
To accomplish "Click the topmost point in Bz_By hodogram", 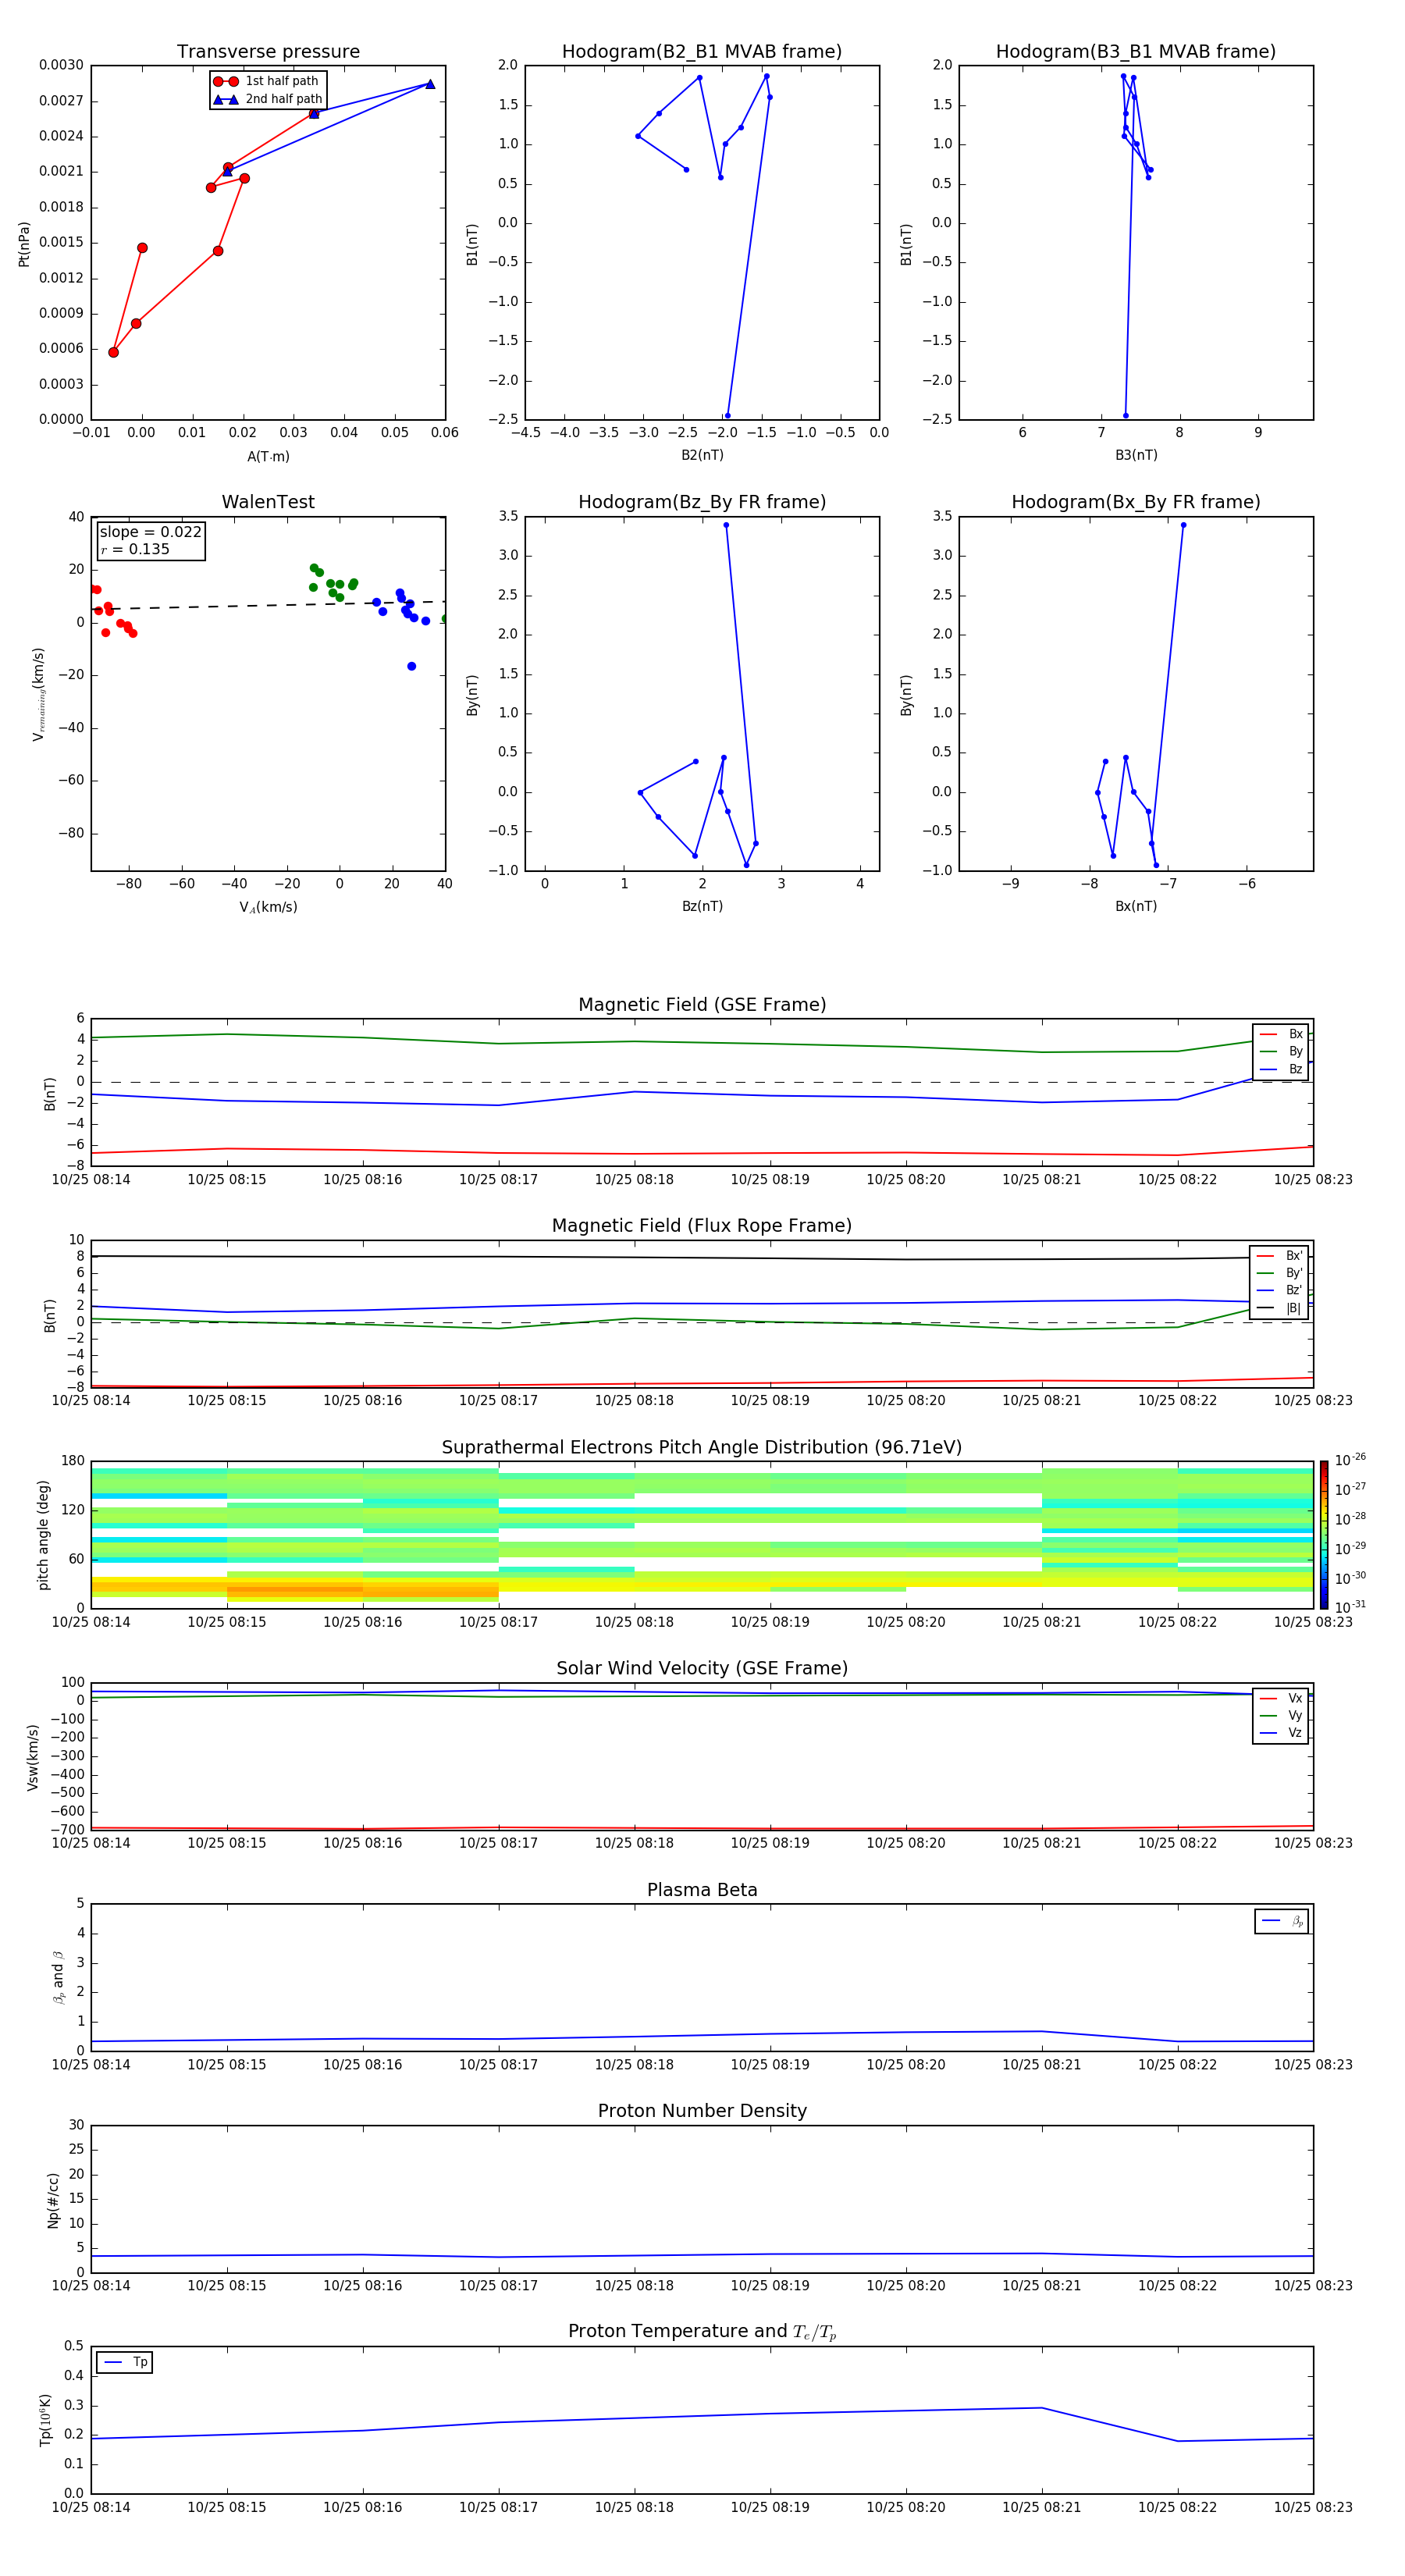I will coord(726,525).
